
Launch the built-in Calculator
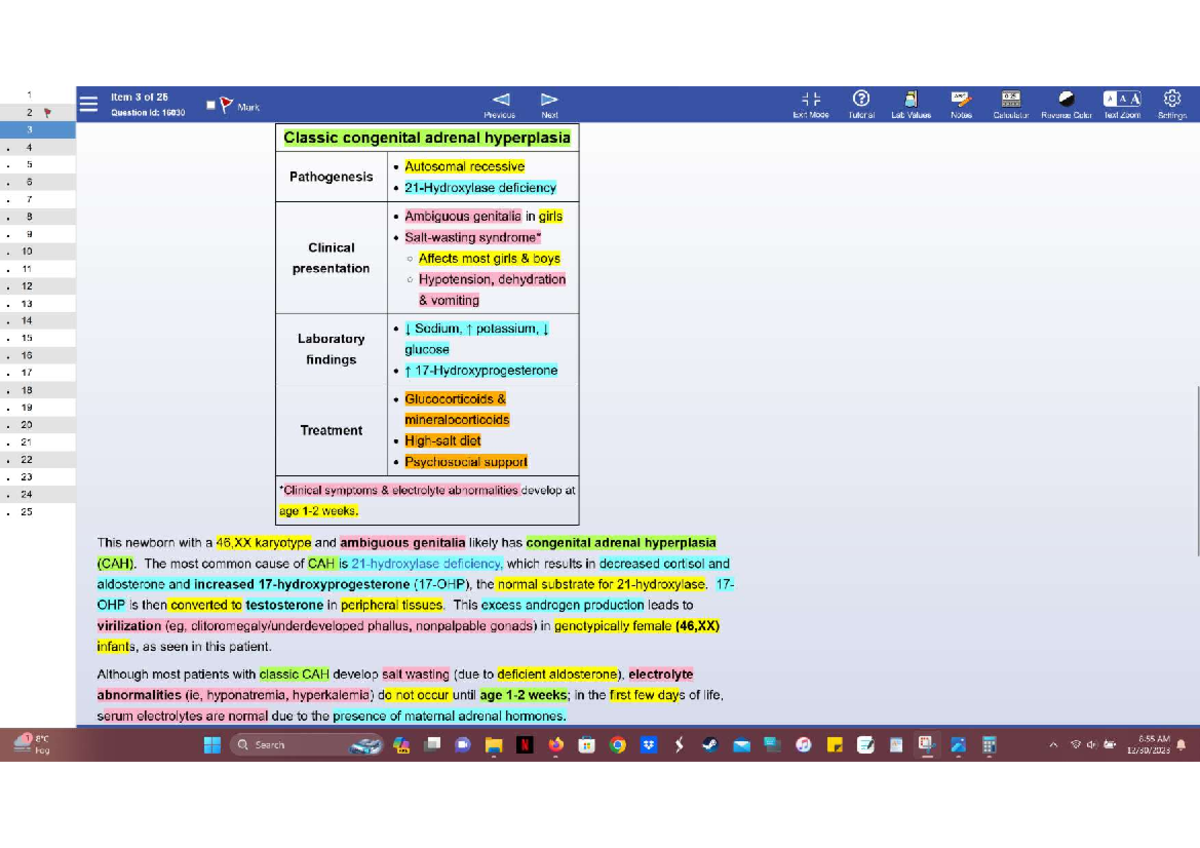click(x=1010, y=103)
